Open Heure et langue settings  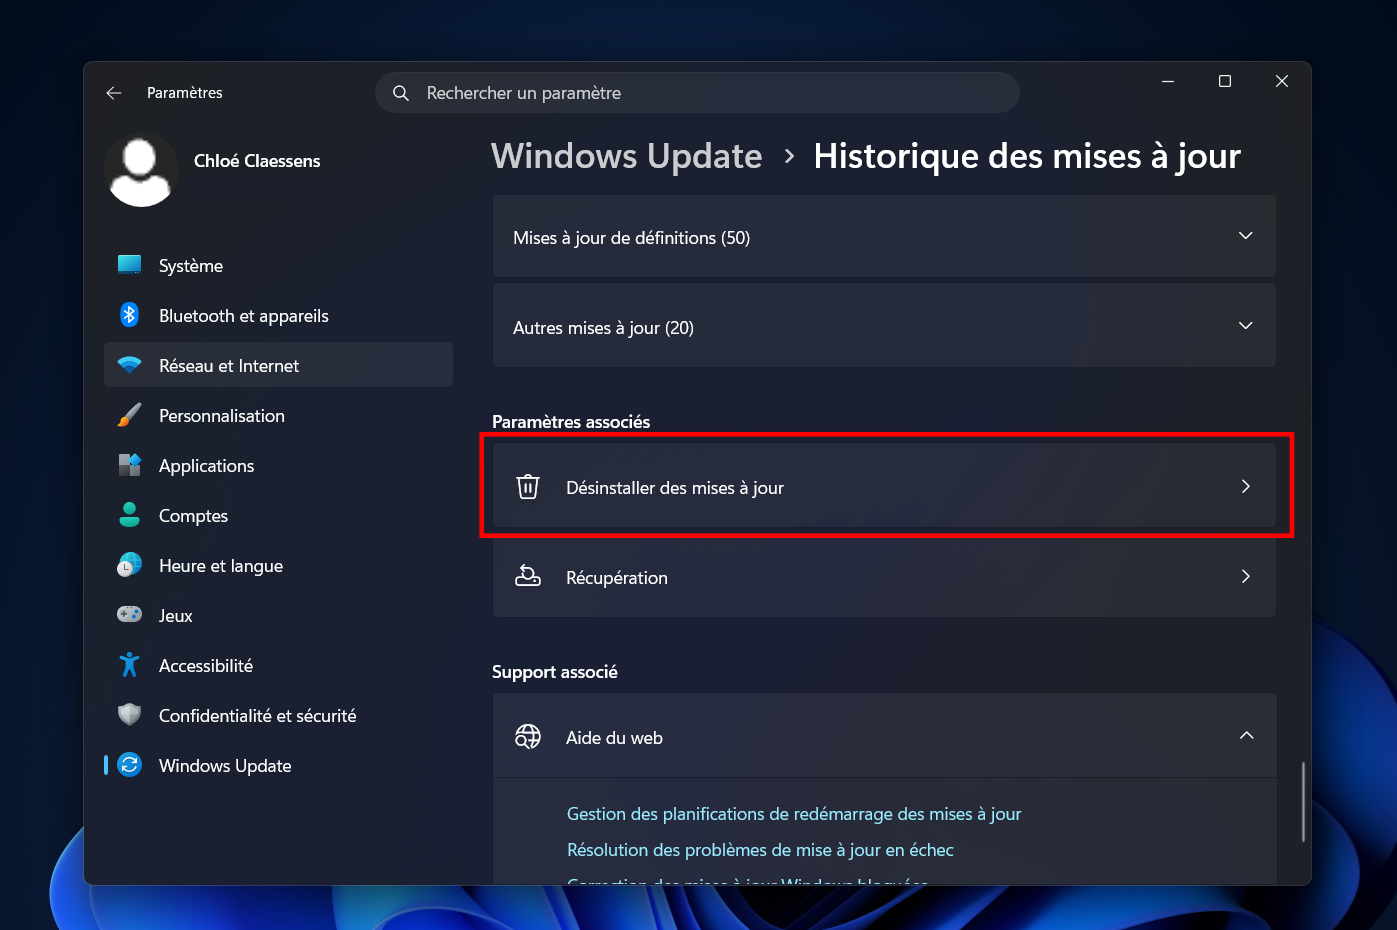click(x=278, y=565)
